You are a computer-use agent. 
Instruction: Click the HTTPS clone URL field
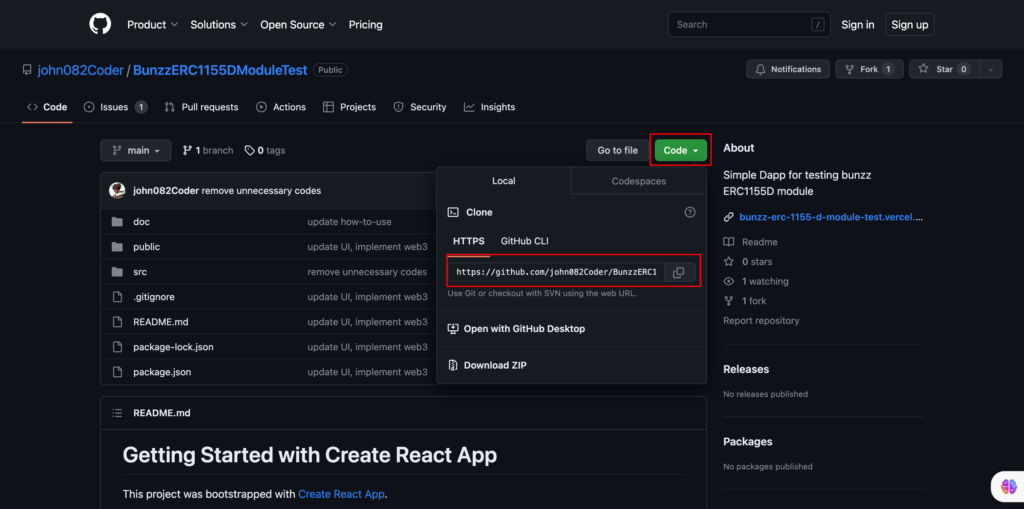(x=556, y=272)
